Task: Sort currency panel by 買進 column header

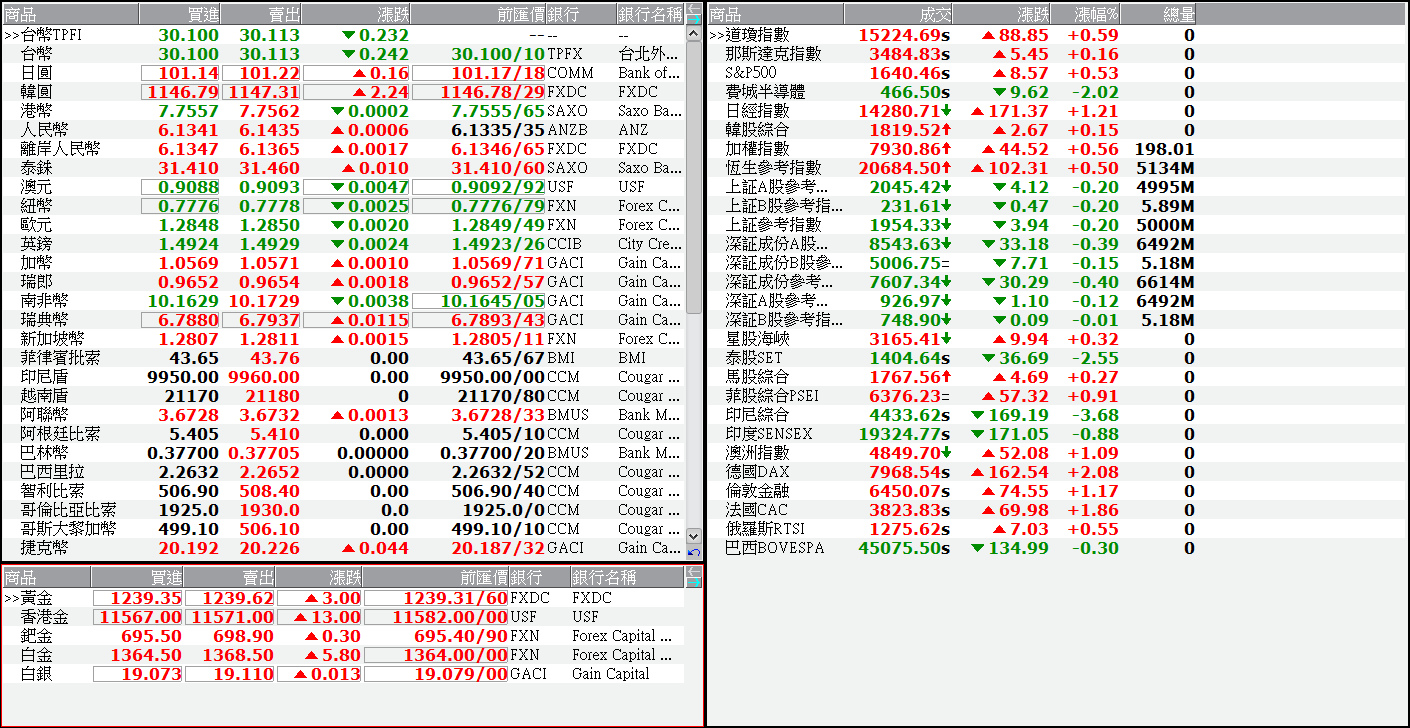Action: click(180, 15)
